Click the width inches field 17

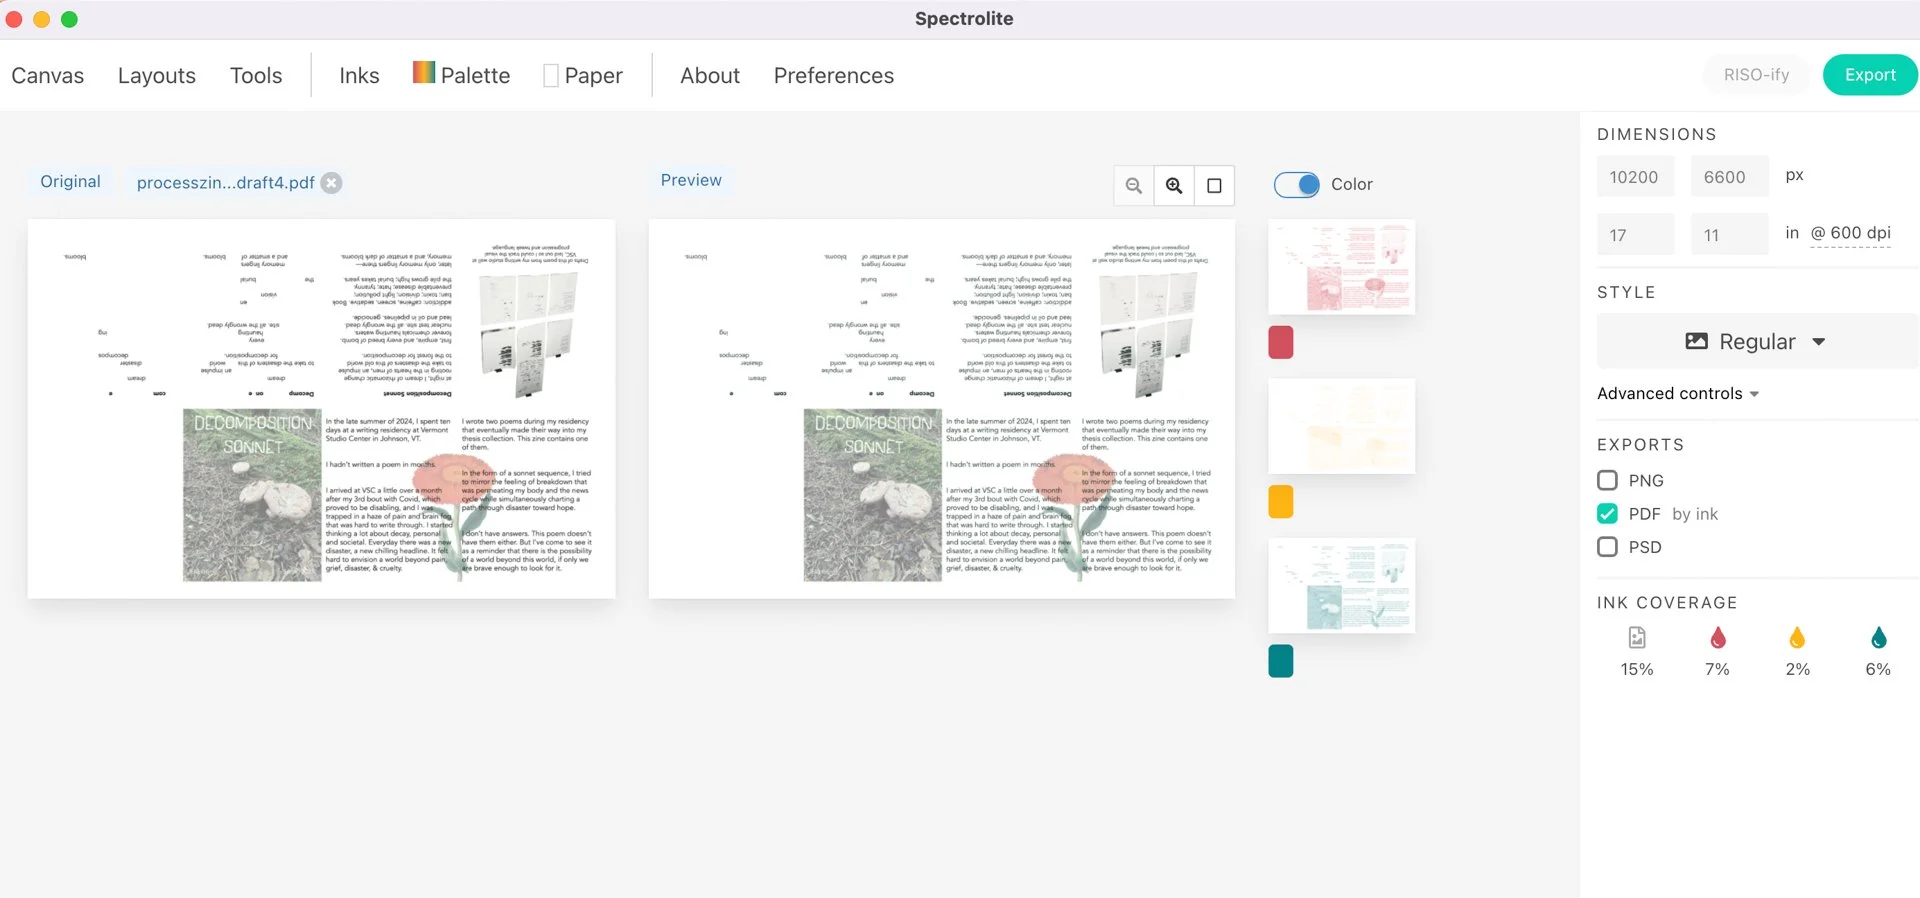(1635, 235)
